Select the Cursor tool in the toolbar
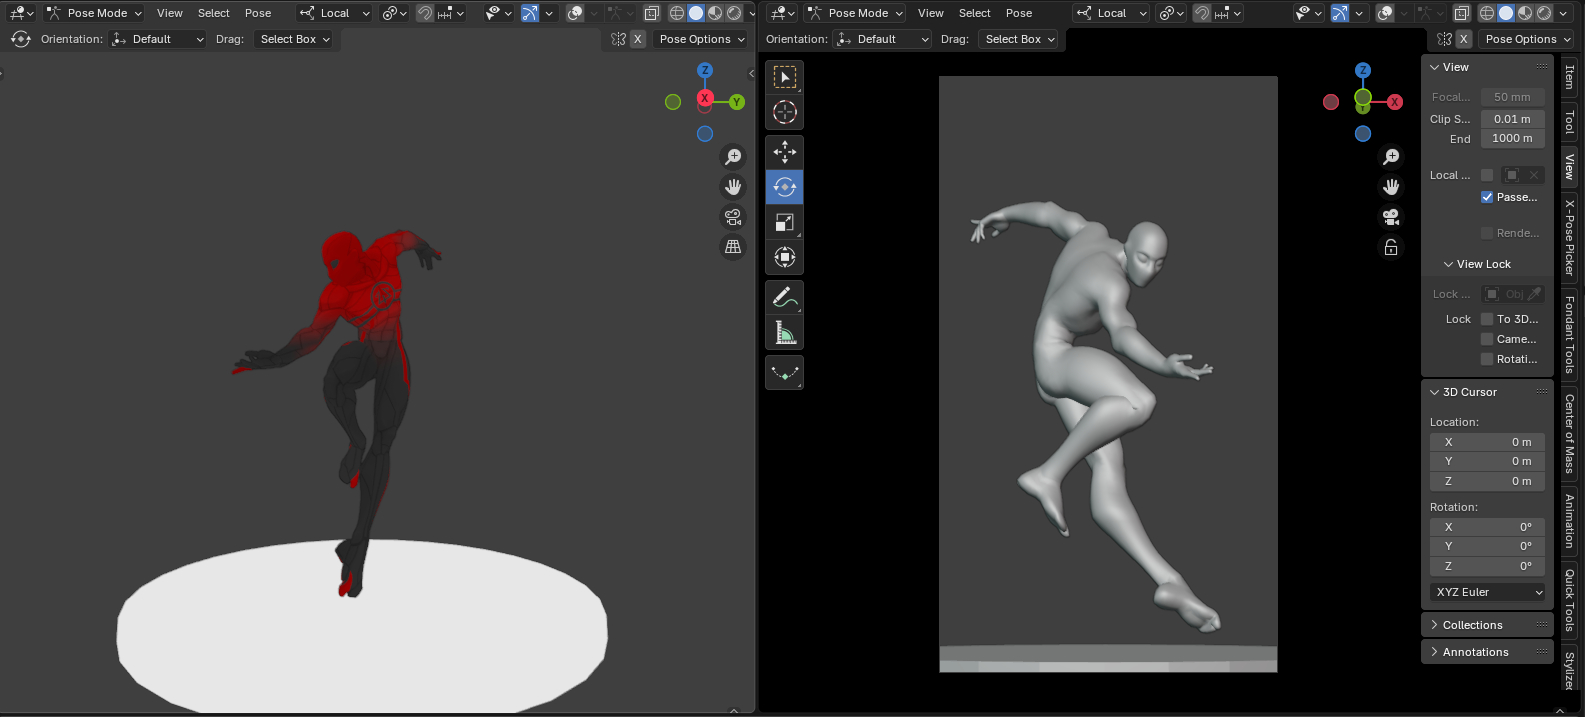 click(785, 112)
